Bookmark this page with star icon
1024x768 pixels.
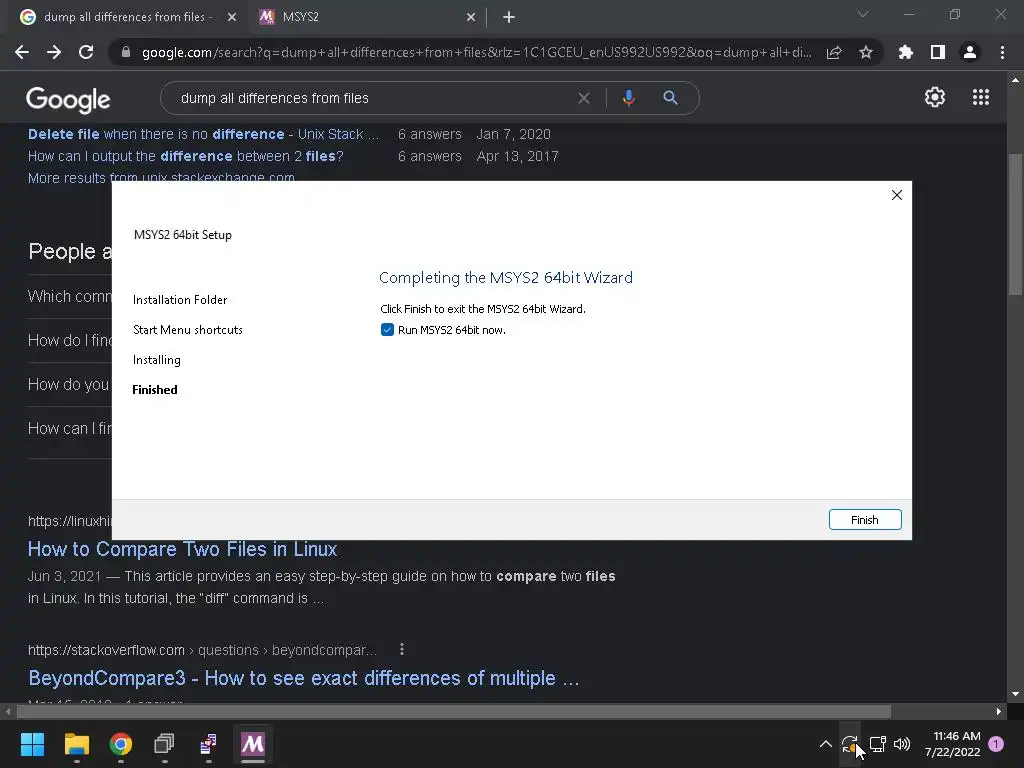click(866, 52)
